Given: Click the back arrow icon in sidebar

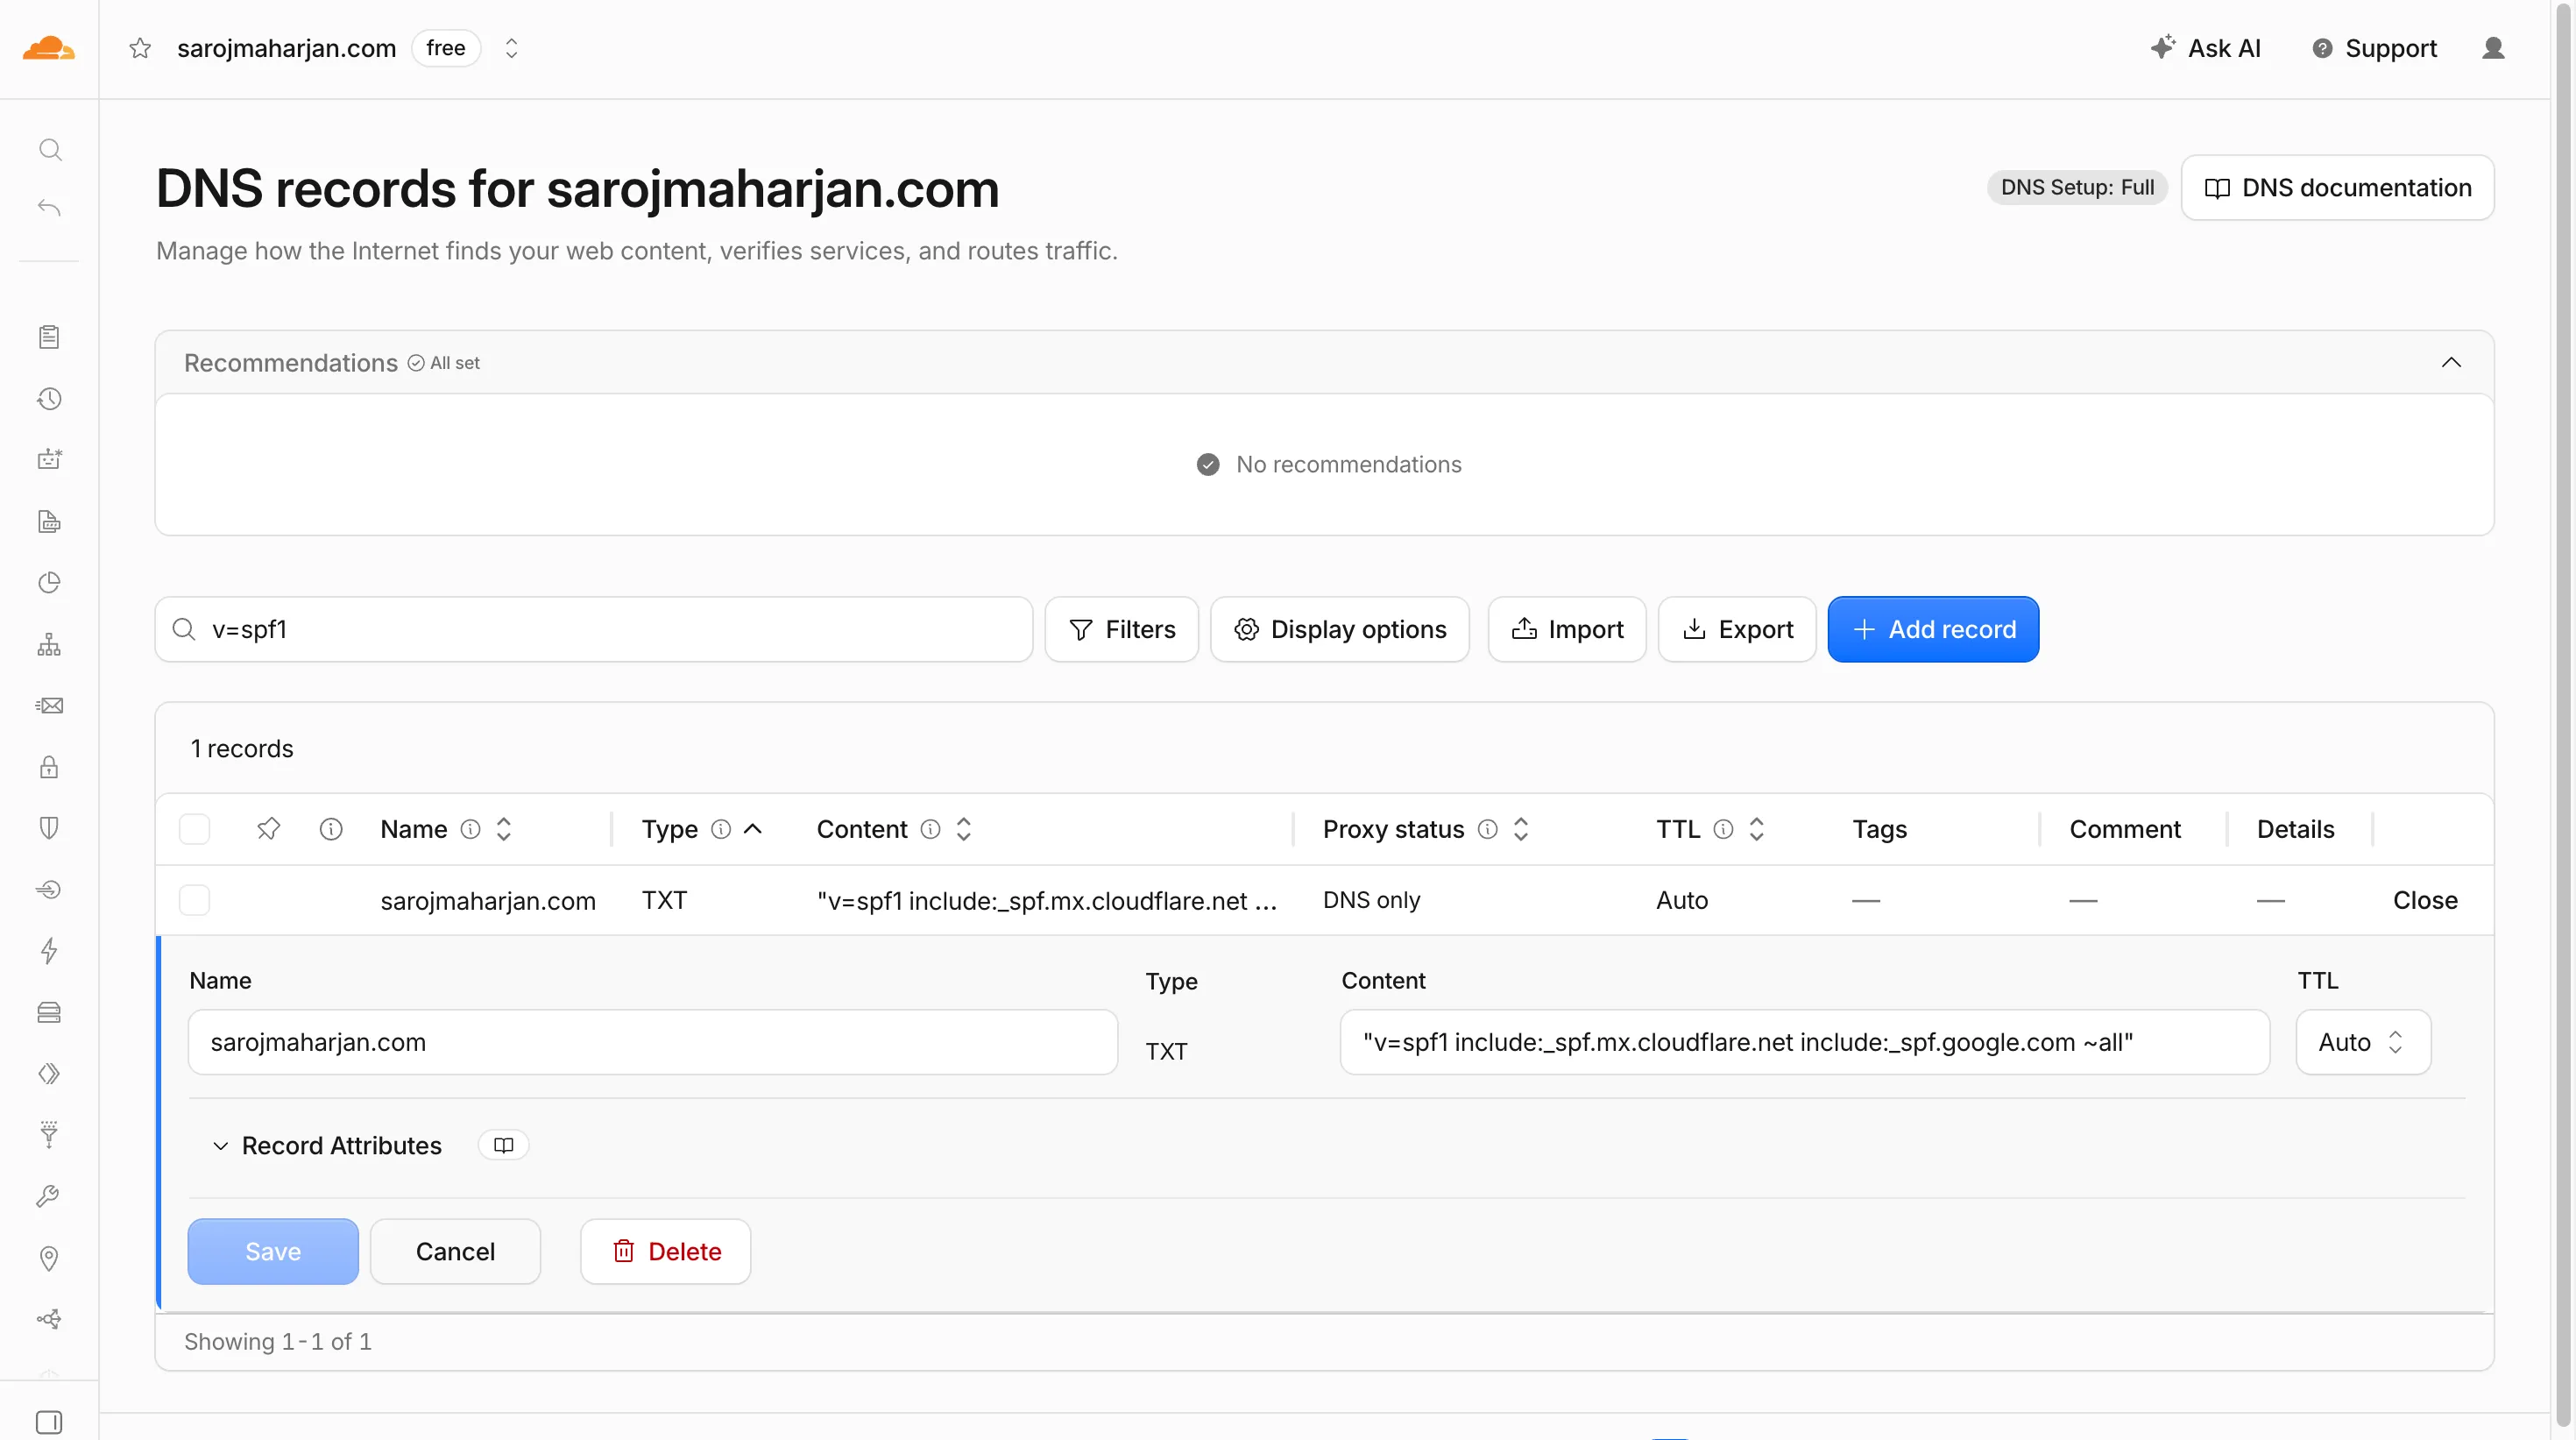Looking at the screenshot, I should coord(50,208).
